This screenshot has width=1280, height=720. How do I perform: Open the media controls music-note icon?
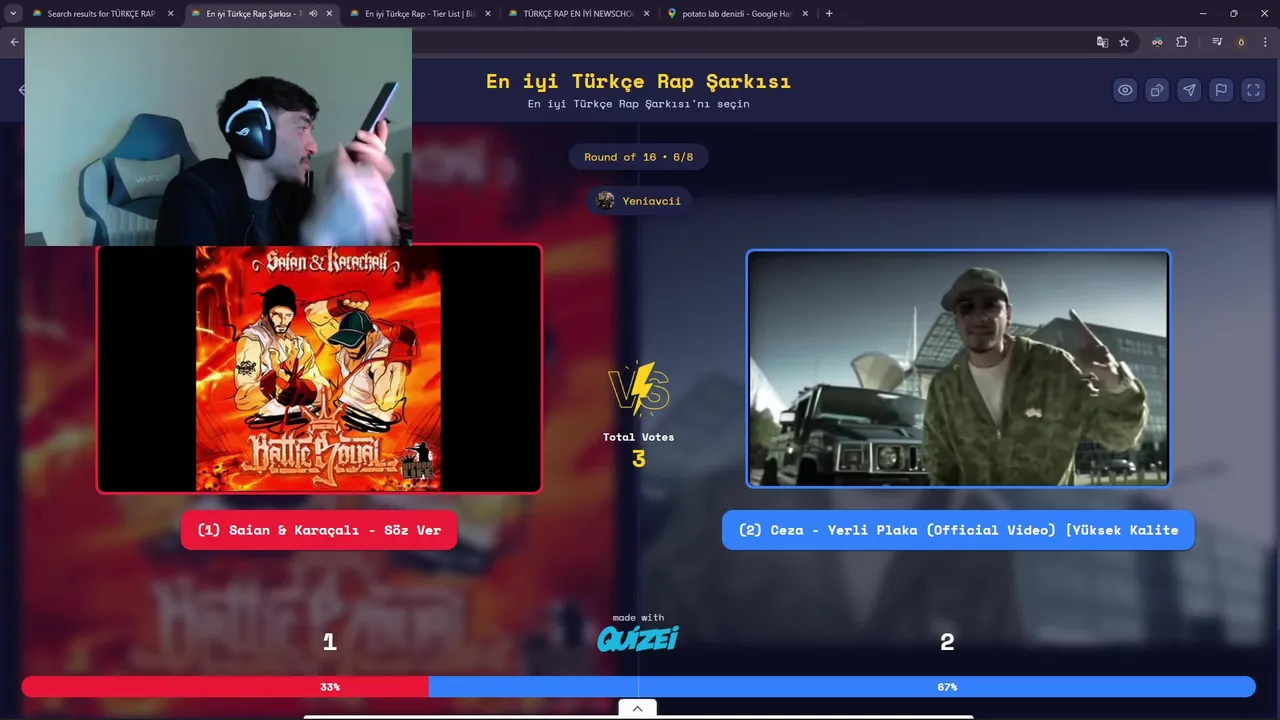pos(1217,42)
